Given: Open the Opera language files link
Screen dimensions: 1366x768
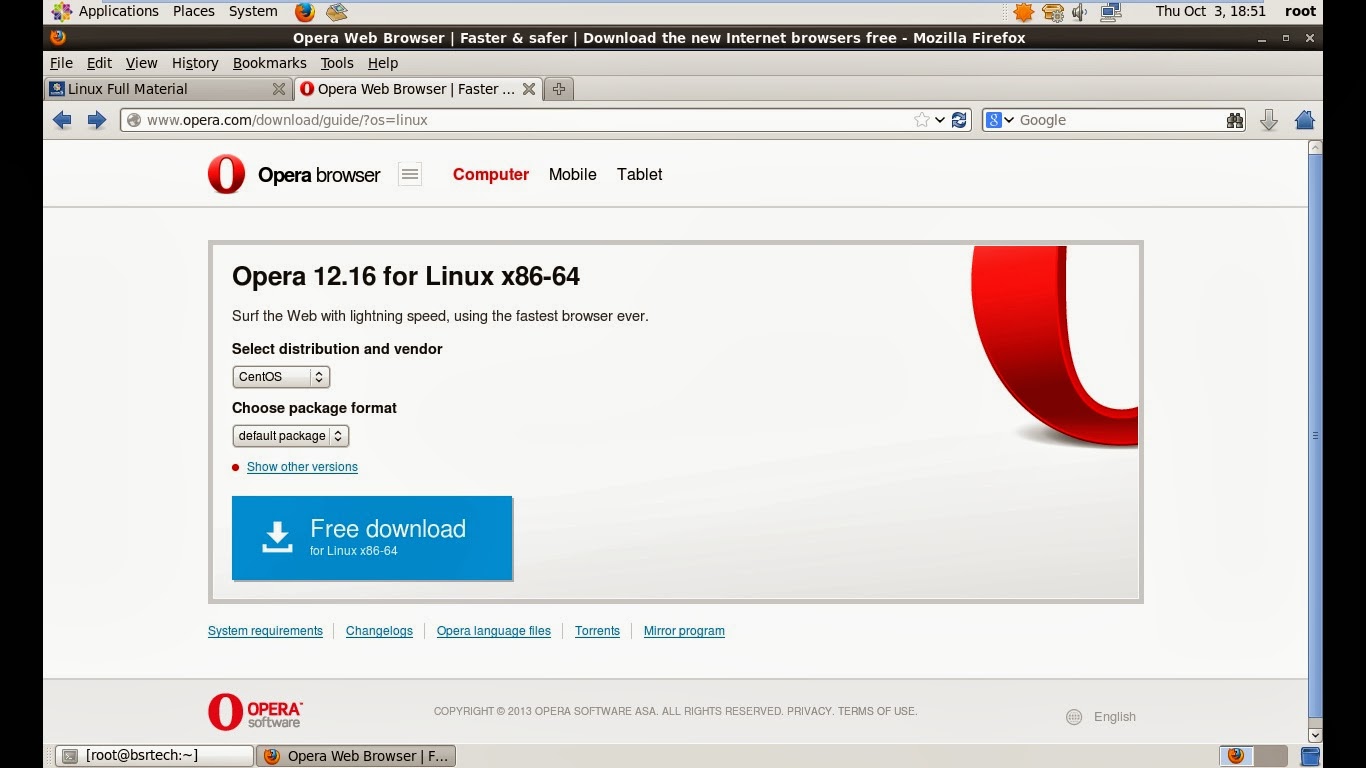Looking at the screenshot, I should pyautogui.click(x=494, y=631).
